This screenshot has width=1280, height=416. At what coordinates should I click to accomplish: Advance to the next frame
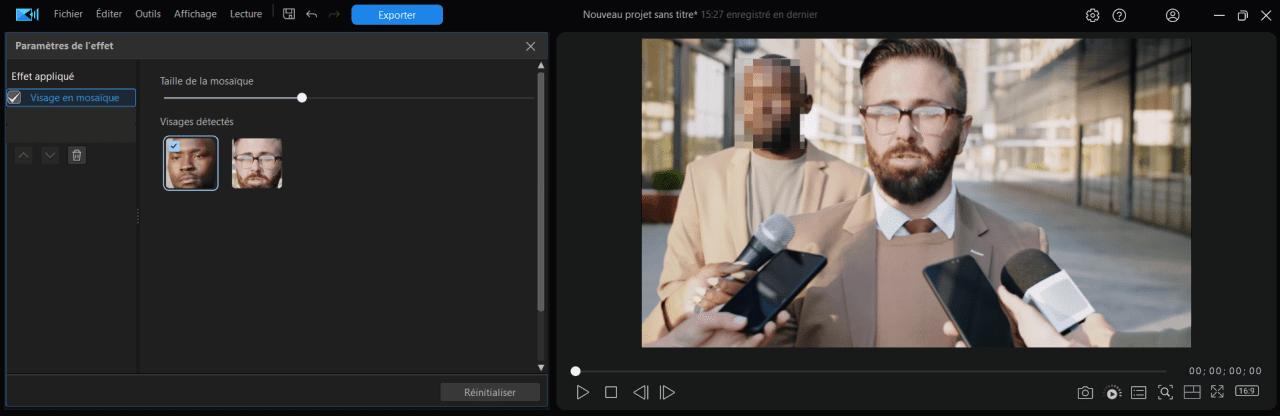(667, 392)
